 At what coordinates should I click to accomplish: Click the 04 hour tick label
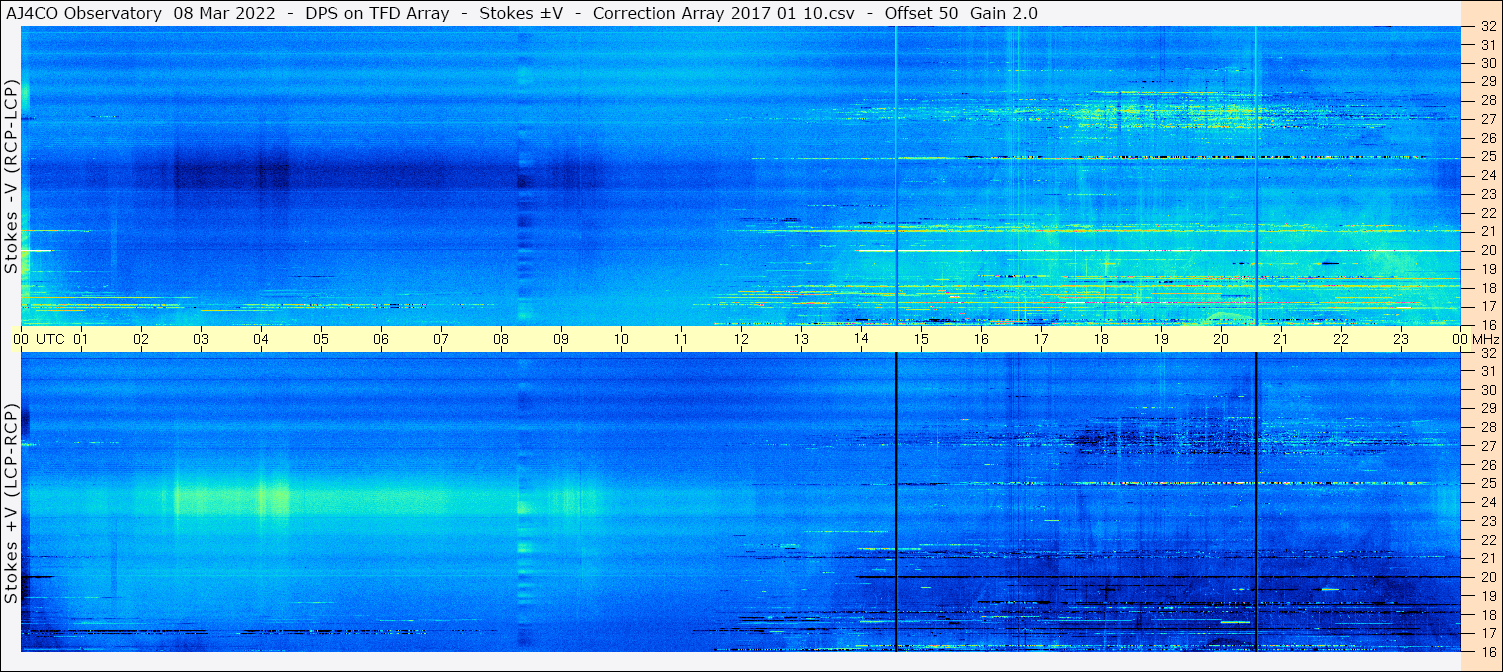[x=261, y=339]
